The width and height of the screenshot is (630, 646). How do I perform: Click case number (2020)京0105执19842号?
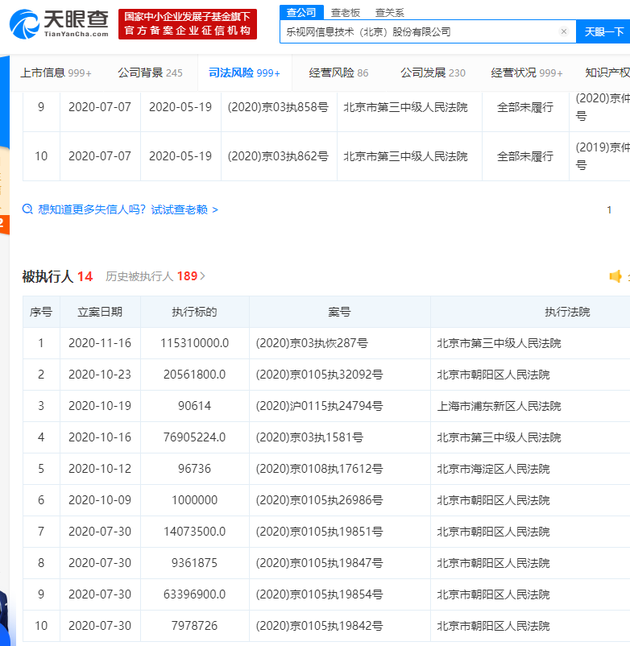[319, 625]
